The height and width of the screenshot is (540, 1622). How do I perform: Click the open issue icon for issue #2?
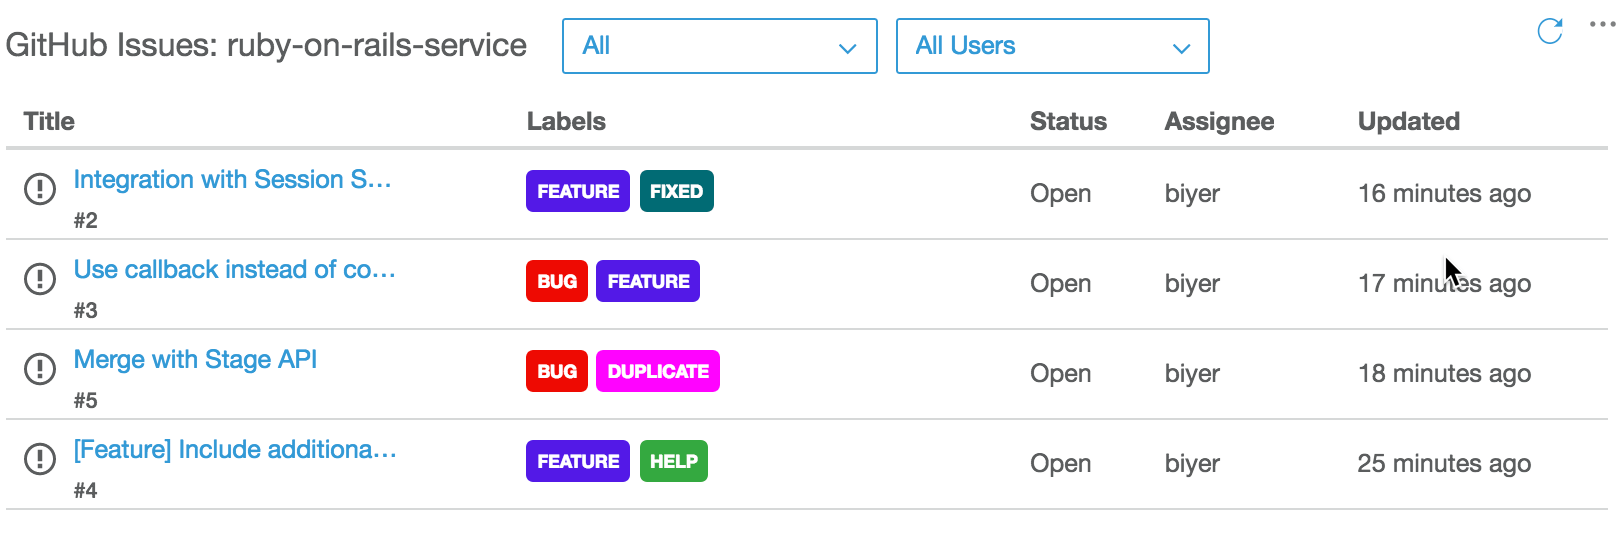tap(40, 188)
